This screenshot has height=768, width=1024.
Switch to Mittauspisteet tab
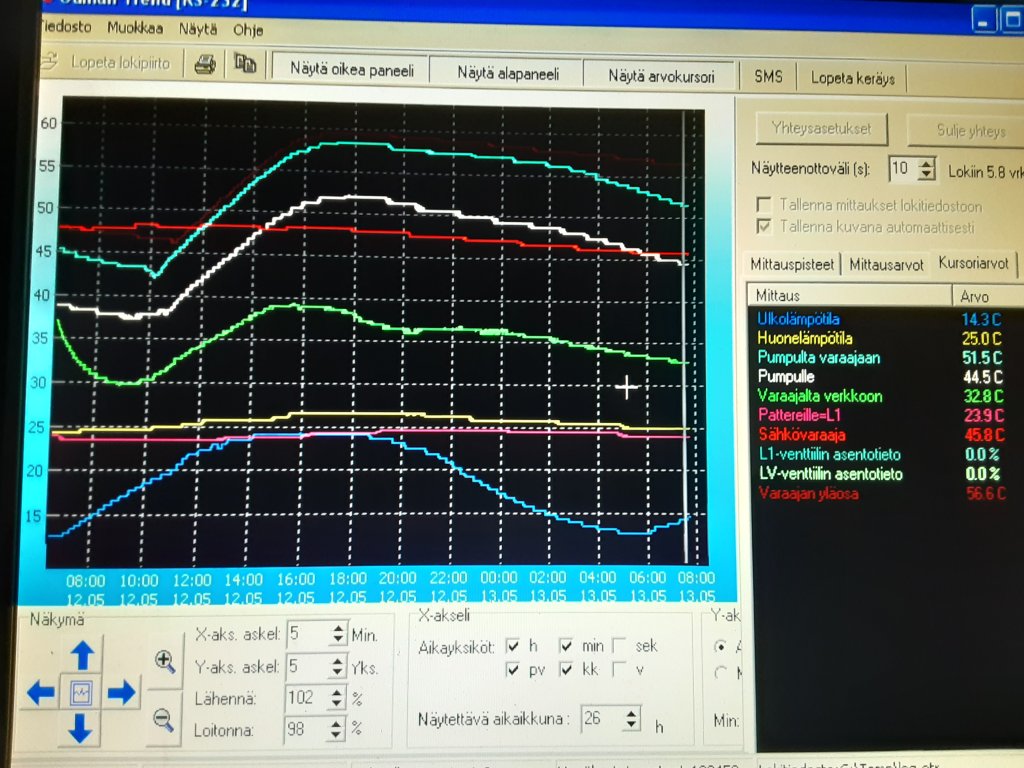click(792, 264)
